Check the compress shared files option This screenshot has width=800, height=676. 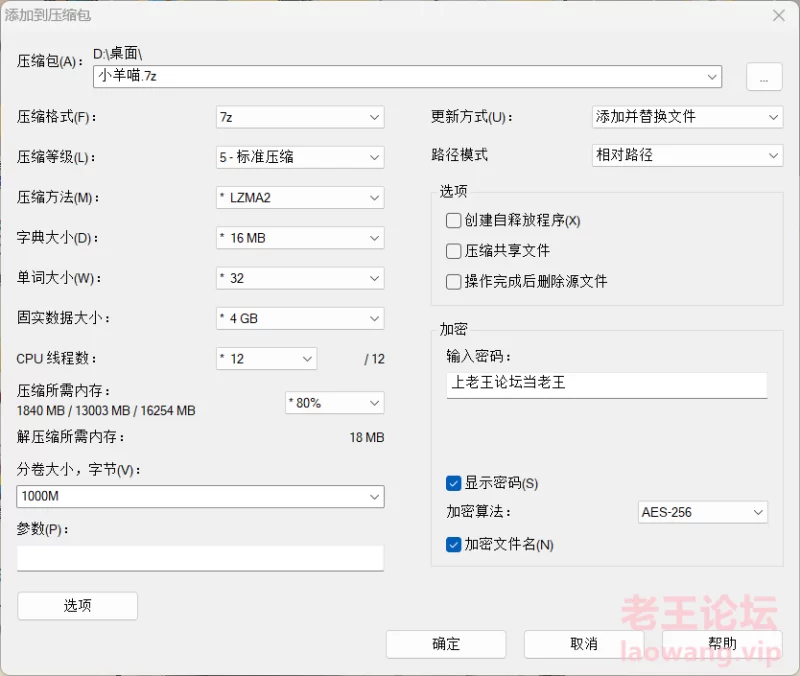pos(453,251)
